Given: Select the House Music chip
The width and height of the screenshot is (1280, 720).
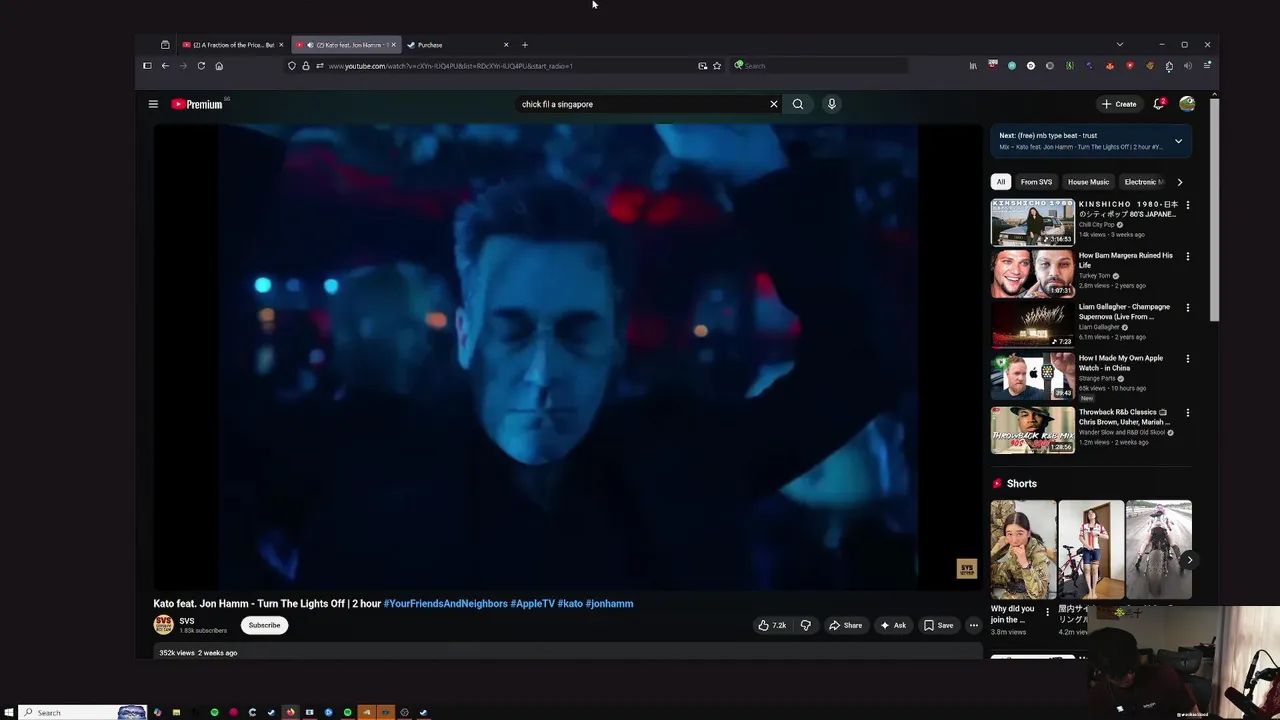Looking at the screenshot, I should pos(1088,182).
